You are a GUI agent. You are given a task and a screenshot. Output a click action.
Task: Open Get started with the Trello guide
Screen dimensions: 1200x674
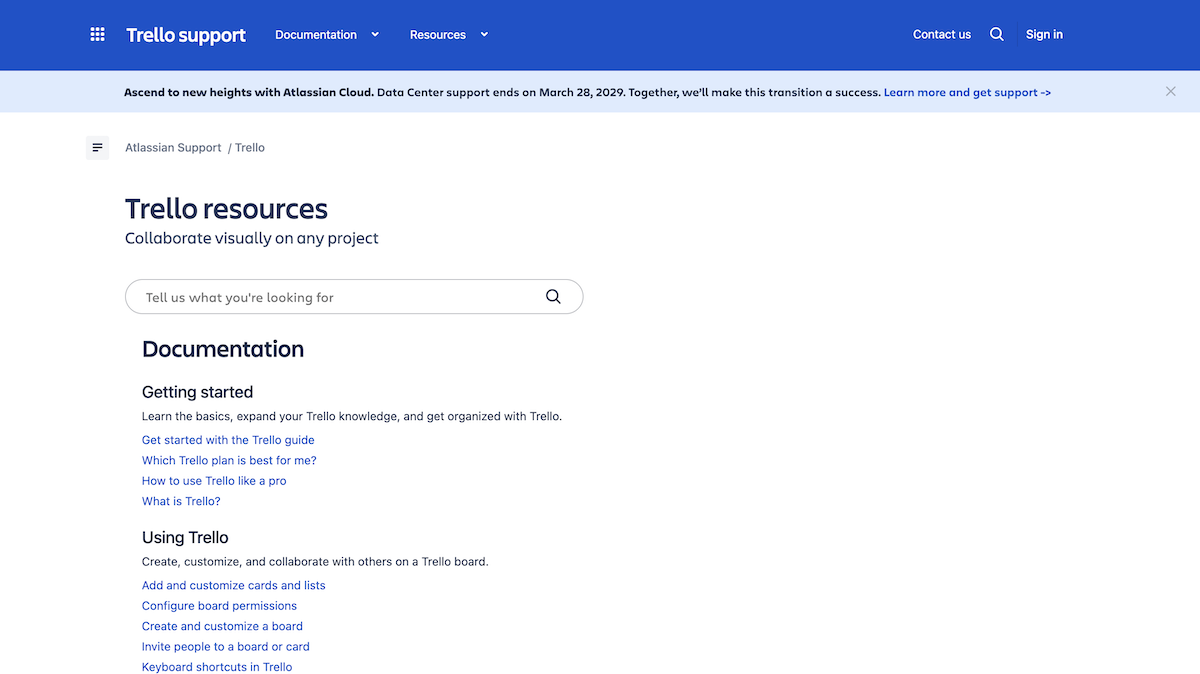pyautogui.click(x=228, y=440)
